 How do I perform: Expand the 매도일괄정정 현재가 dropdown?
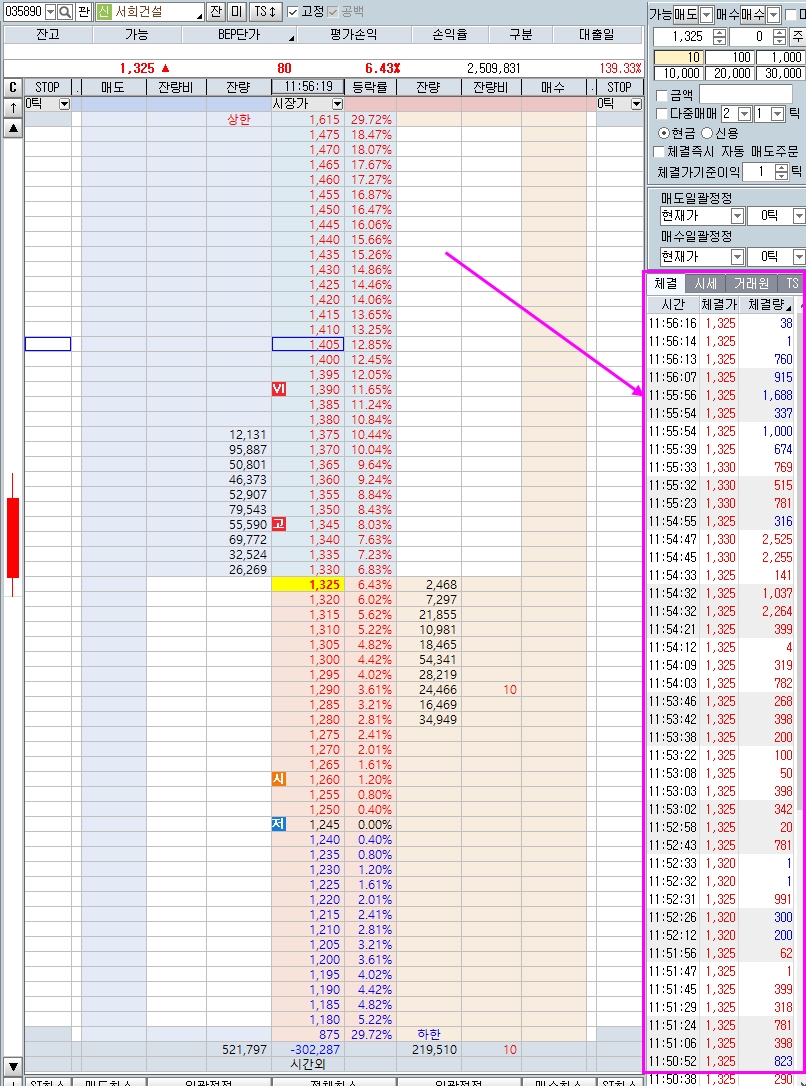pyautogui.click(x=738, y=216)
